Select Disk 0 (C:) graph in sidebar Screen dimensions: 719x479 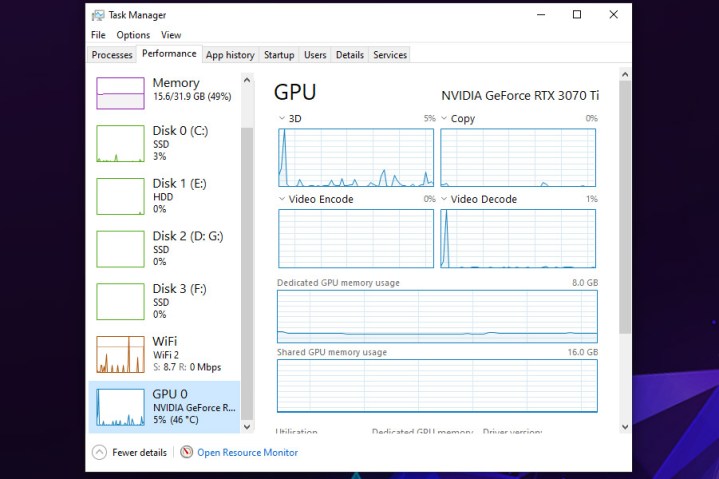120,143
